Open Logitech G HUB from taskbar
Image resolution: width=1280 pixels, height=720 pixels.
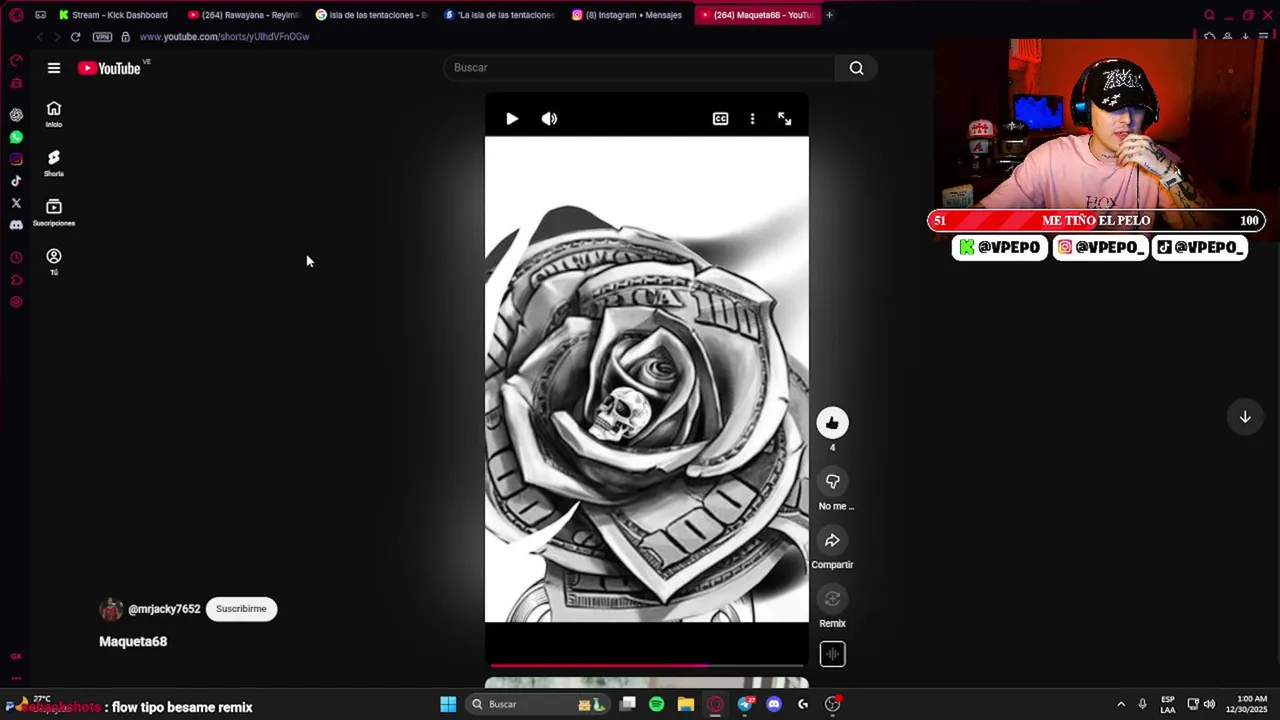[802, 704]
